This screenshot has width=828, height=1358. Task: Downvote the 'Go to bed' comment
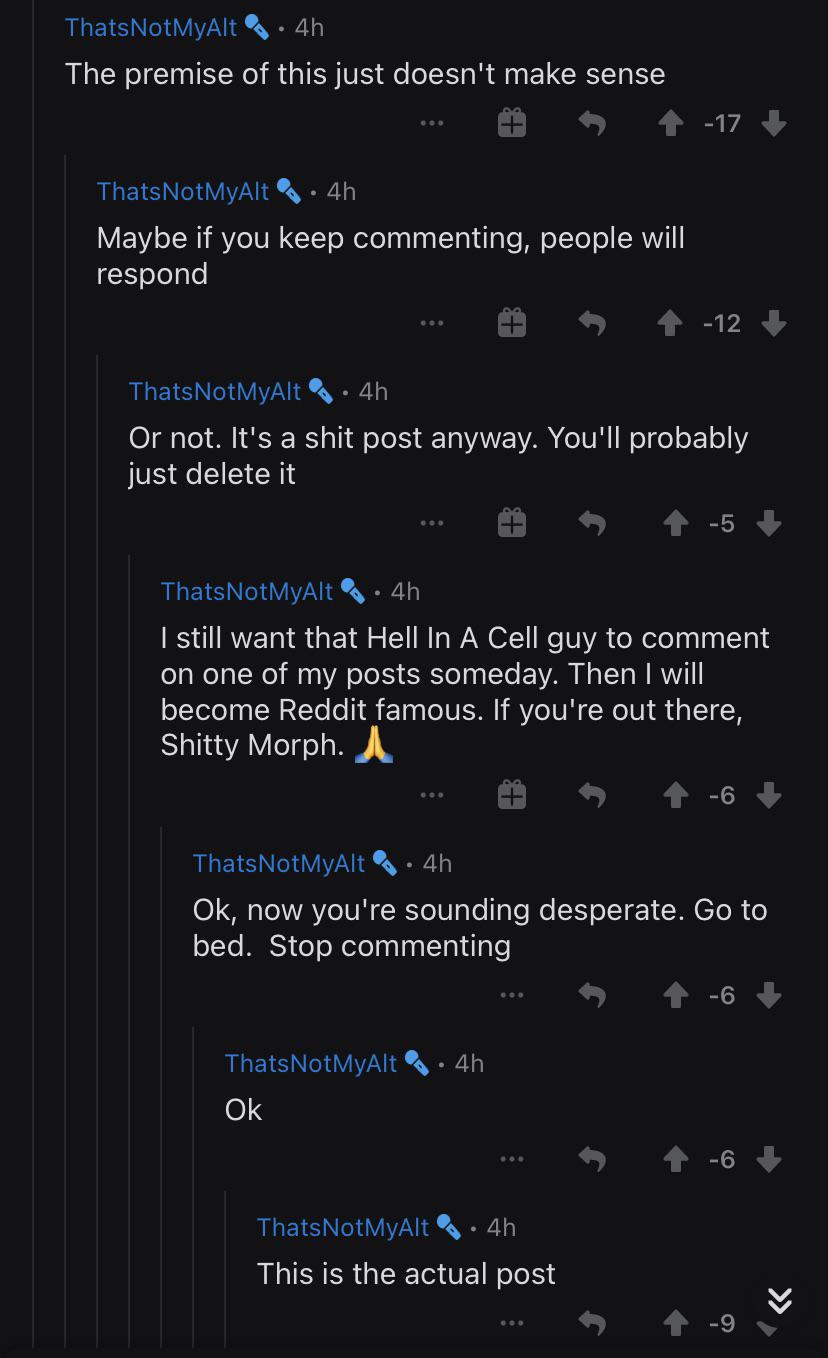[769, 995]
